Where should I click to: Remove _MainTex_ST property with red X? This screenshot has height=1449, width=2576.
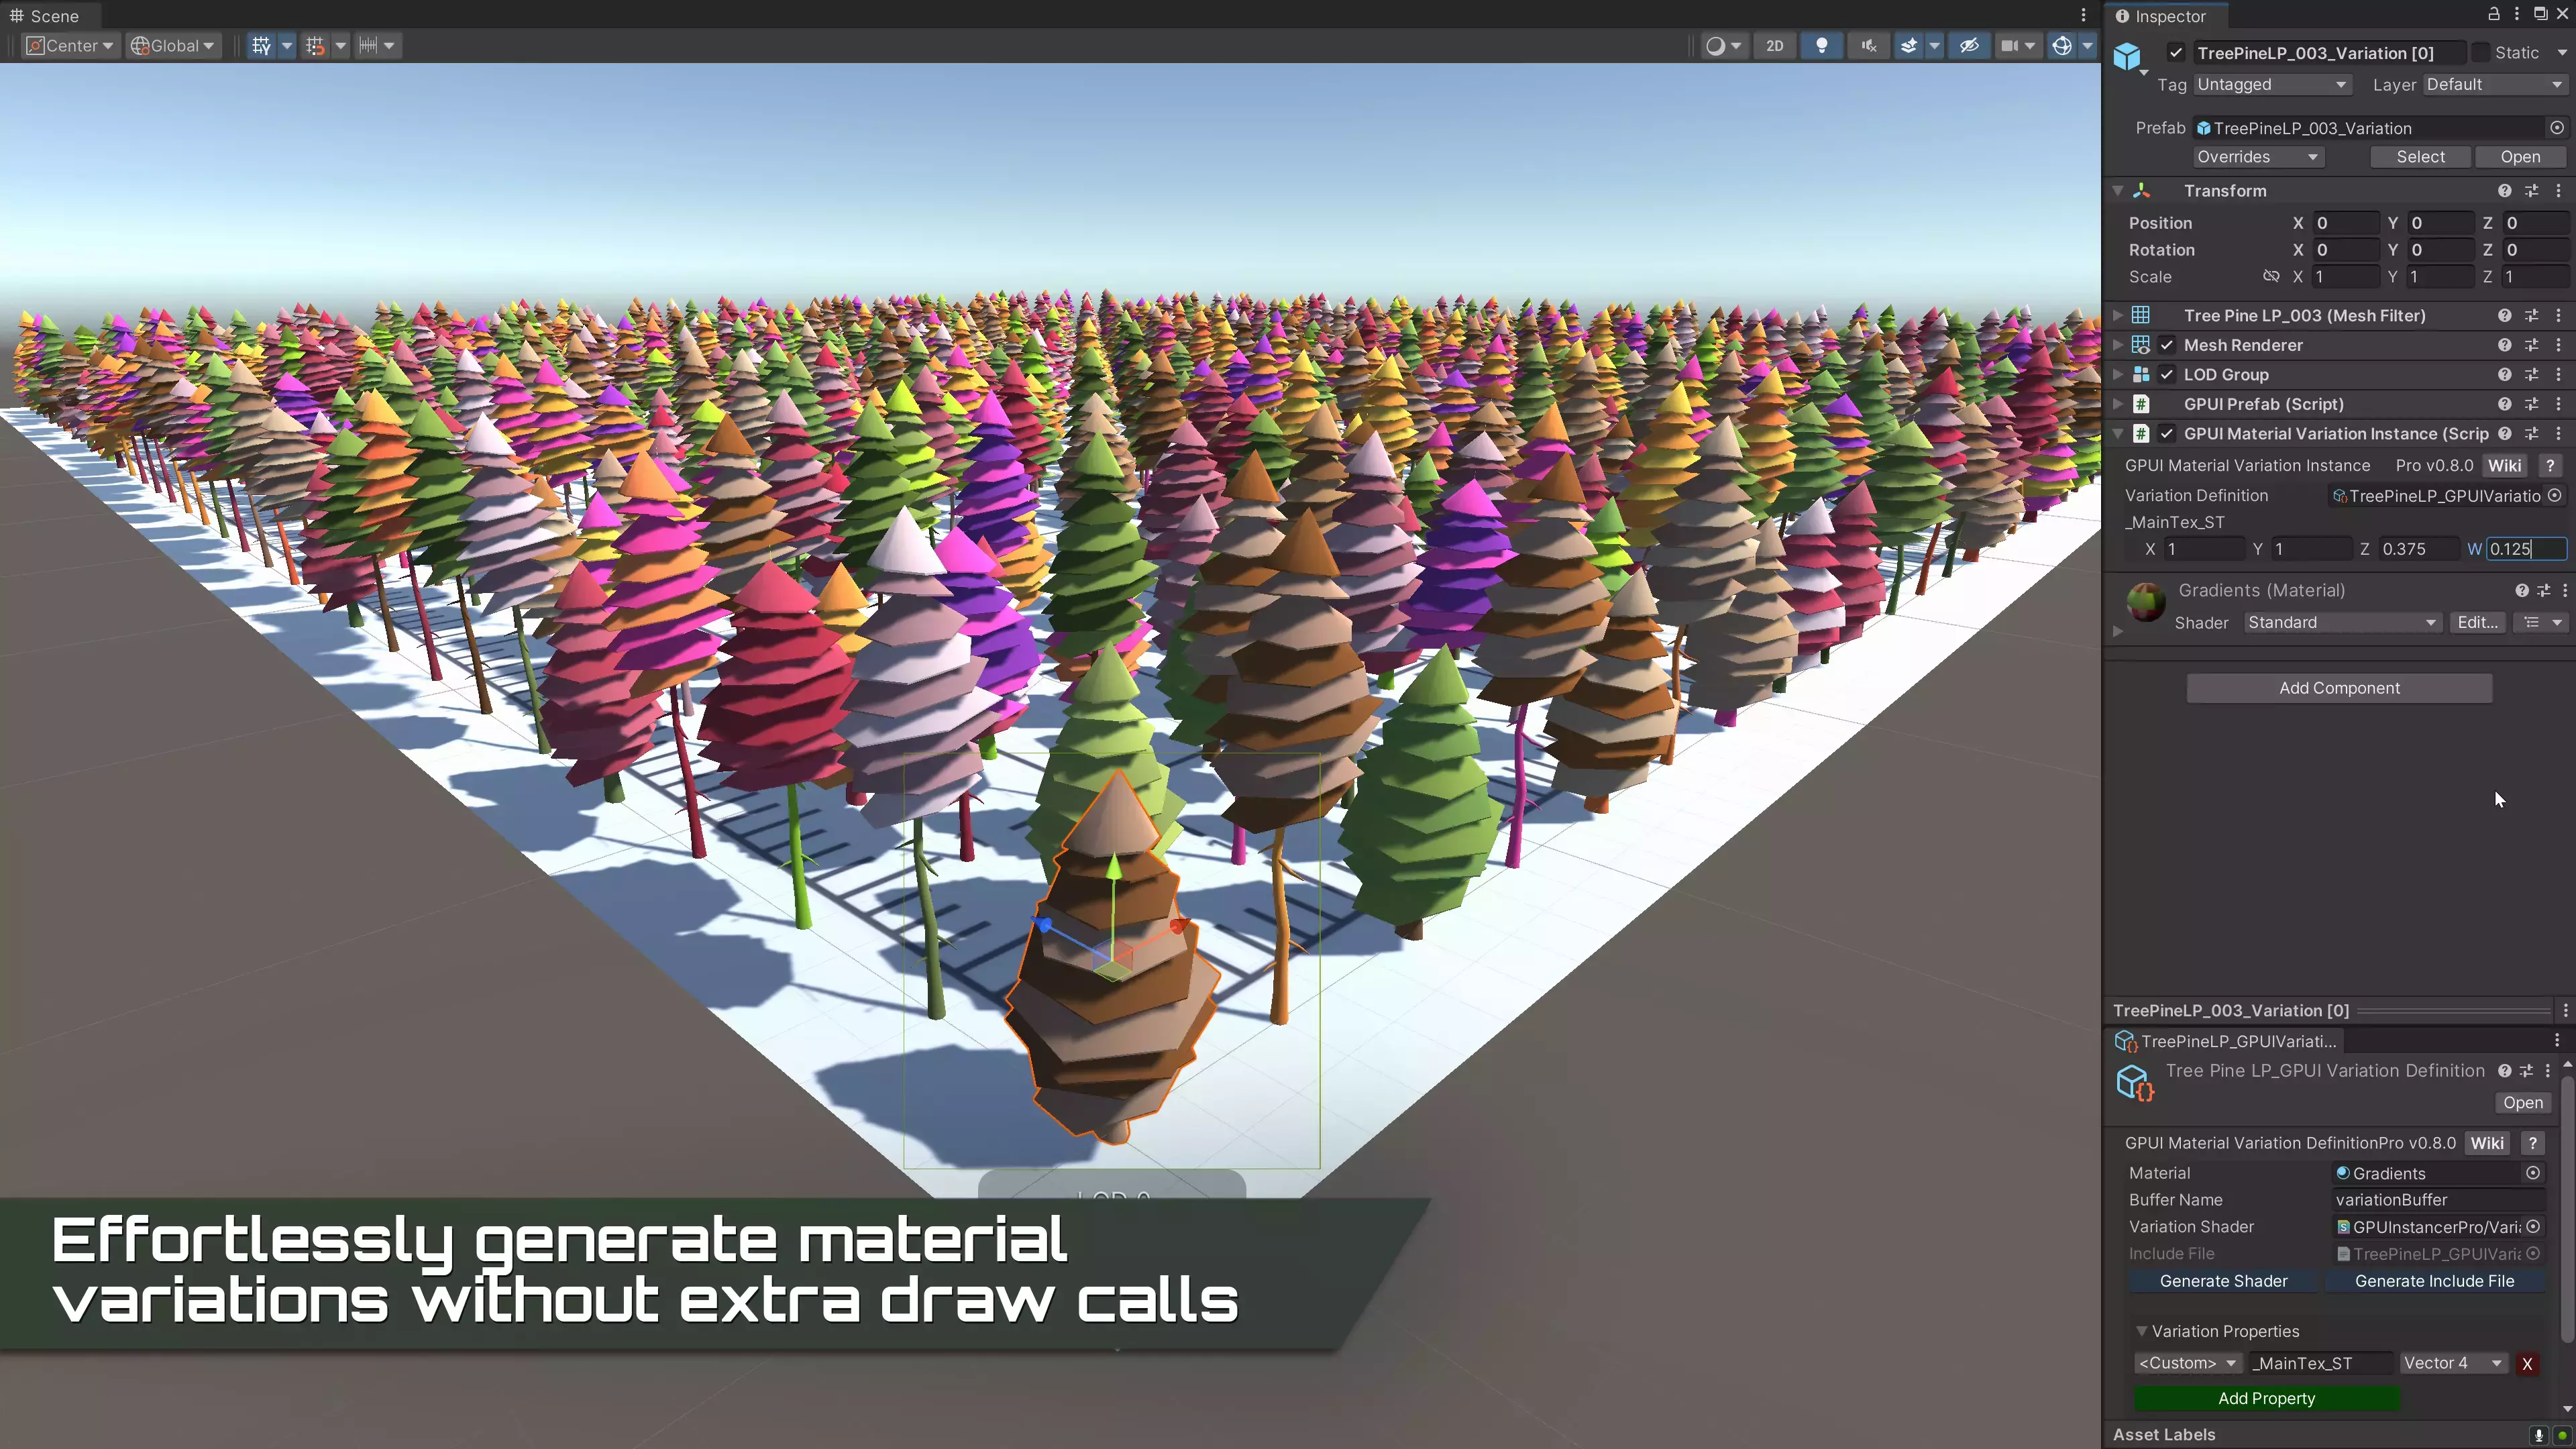coord(2527,1364)
